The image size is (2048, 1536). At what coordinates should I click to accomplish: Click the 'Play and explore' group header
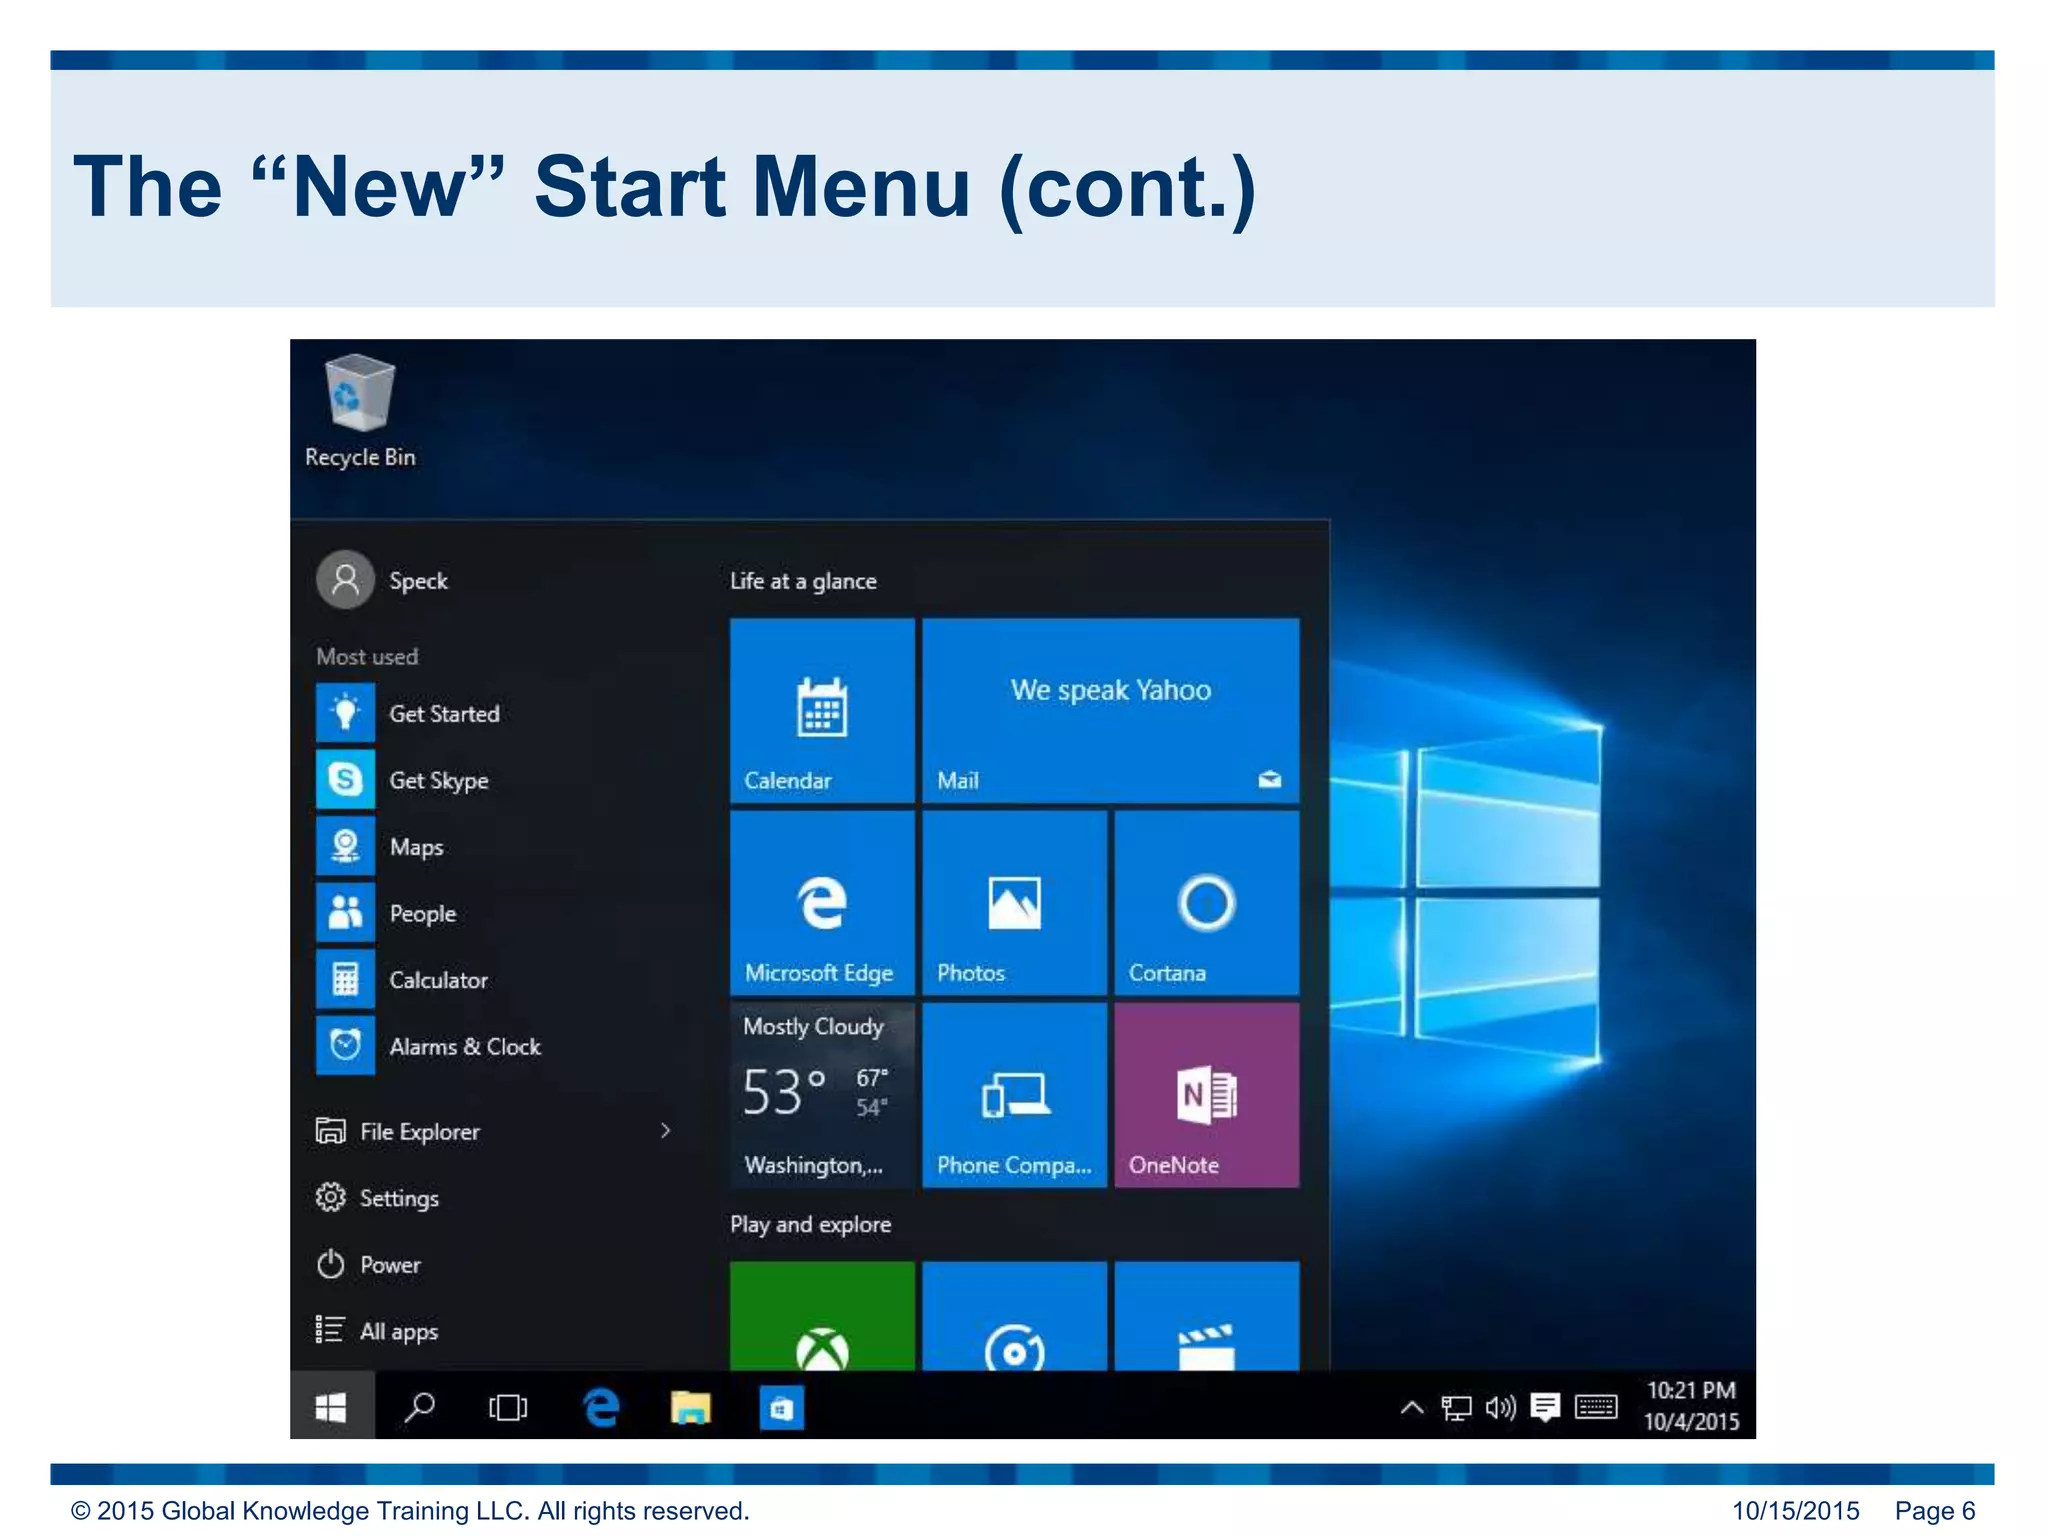coord(811,1224)
